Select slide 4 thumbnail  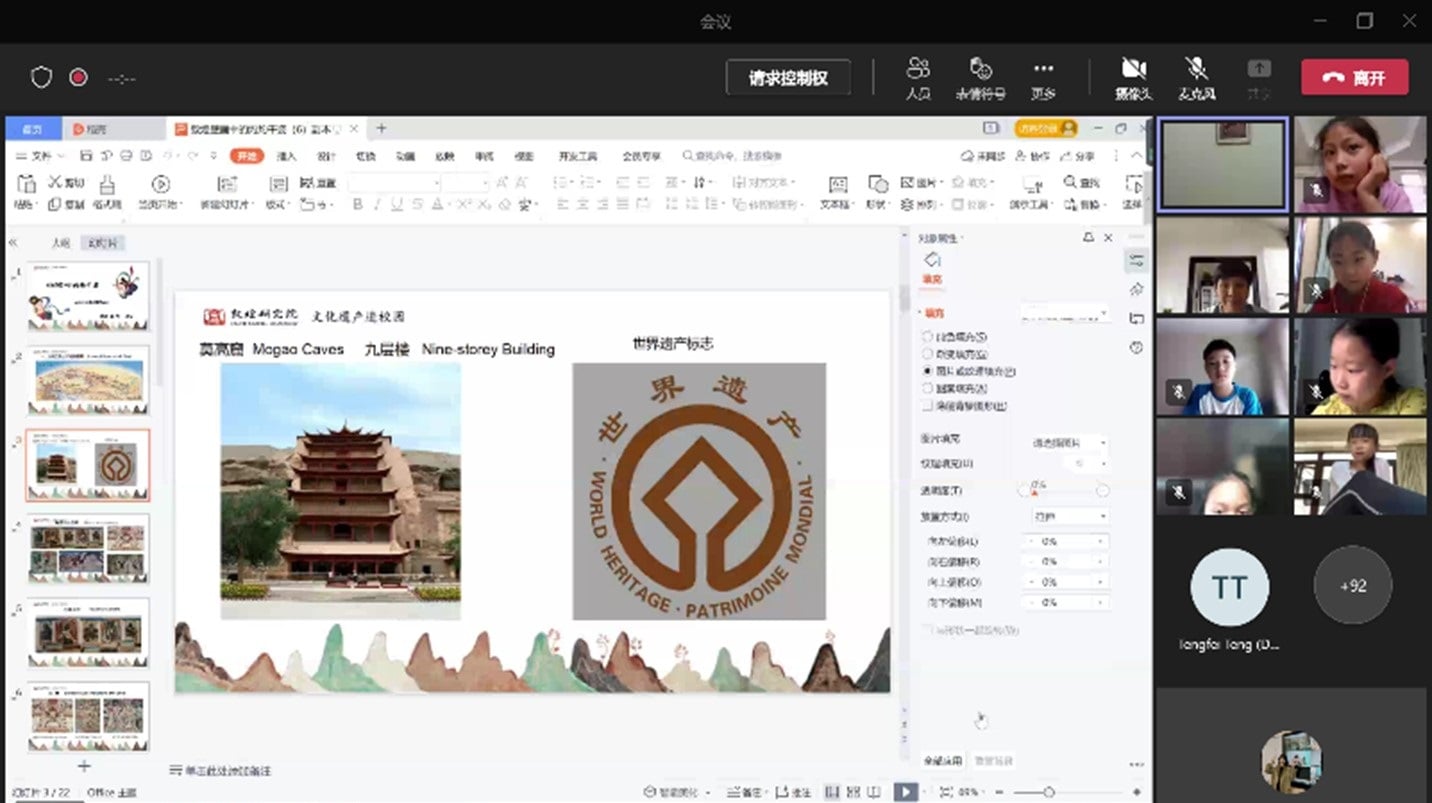click(88, 548)
